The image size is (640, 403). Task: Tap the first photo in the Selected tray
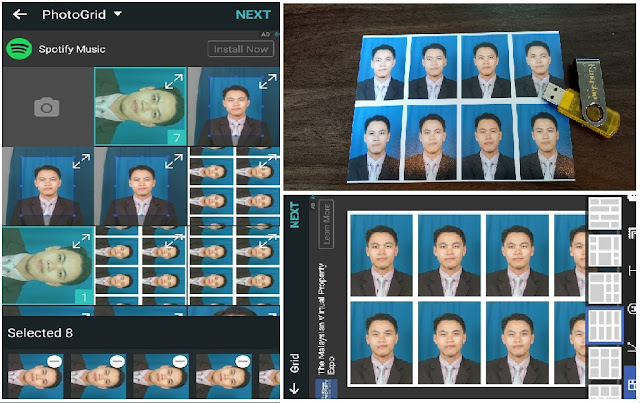click(x=35, y=376)
